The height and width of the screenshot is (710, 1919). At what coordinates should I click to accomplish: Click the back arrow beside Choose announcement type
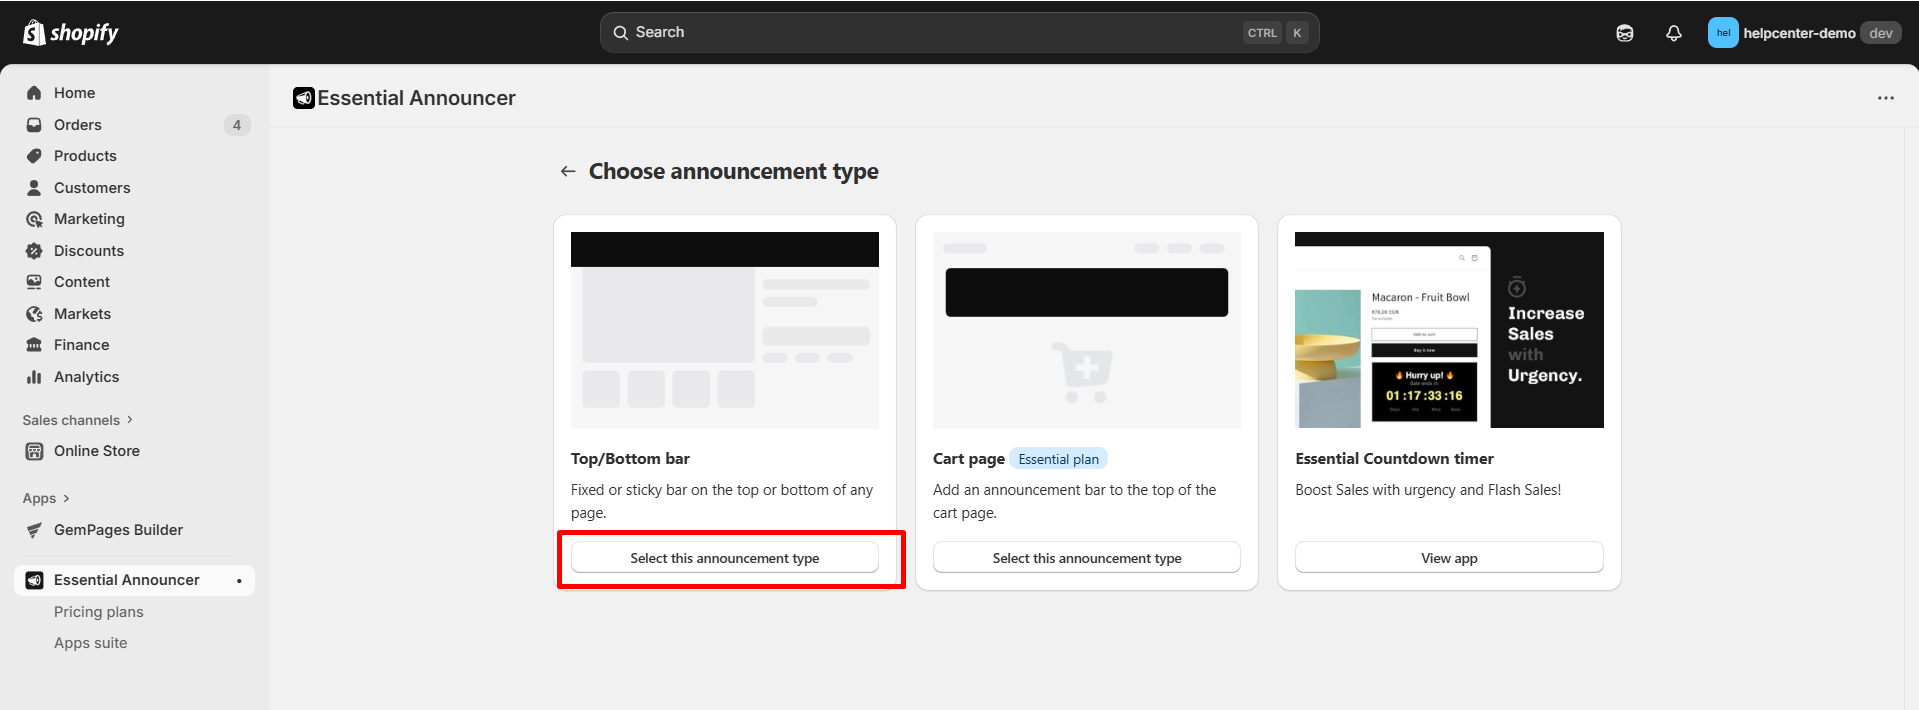point(568,171)
